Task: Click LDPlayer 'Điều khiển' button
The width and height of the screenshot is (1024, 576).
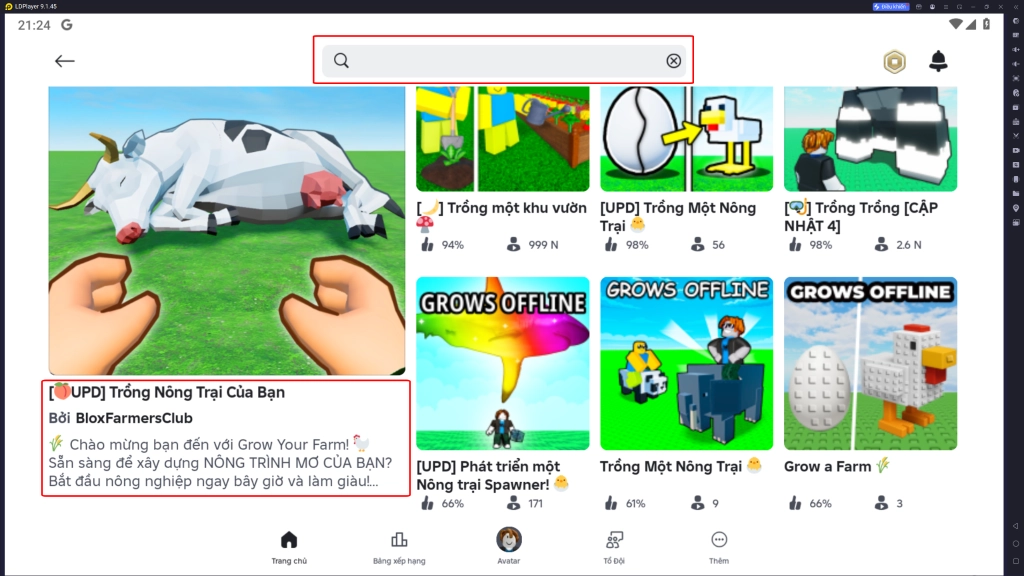Action: [x=891, y=7]
